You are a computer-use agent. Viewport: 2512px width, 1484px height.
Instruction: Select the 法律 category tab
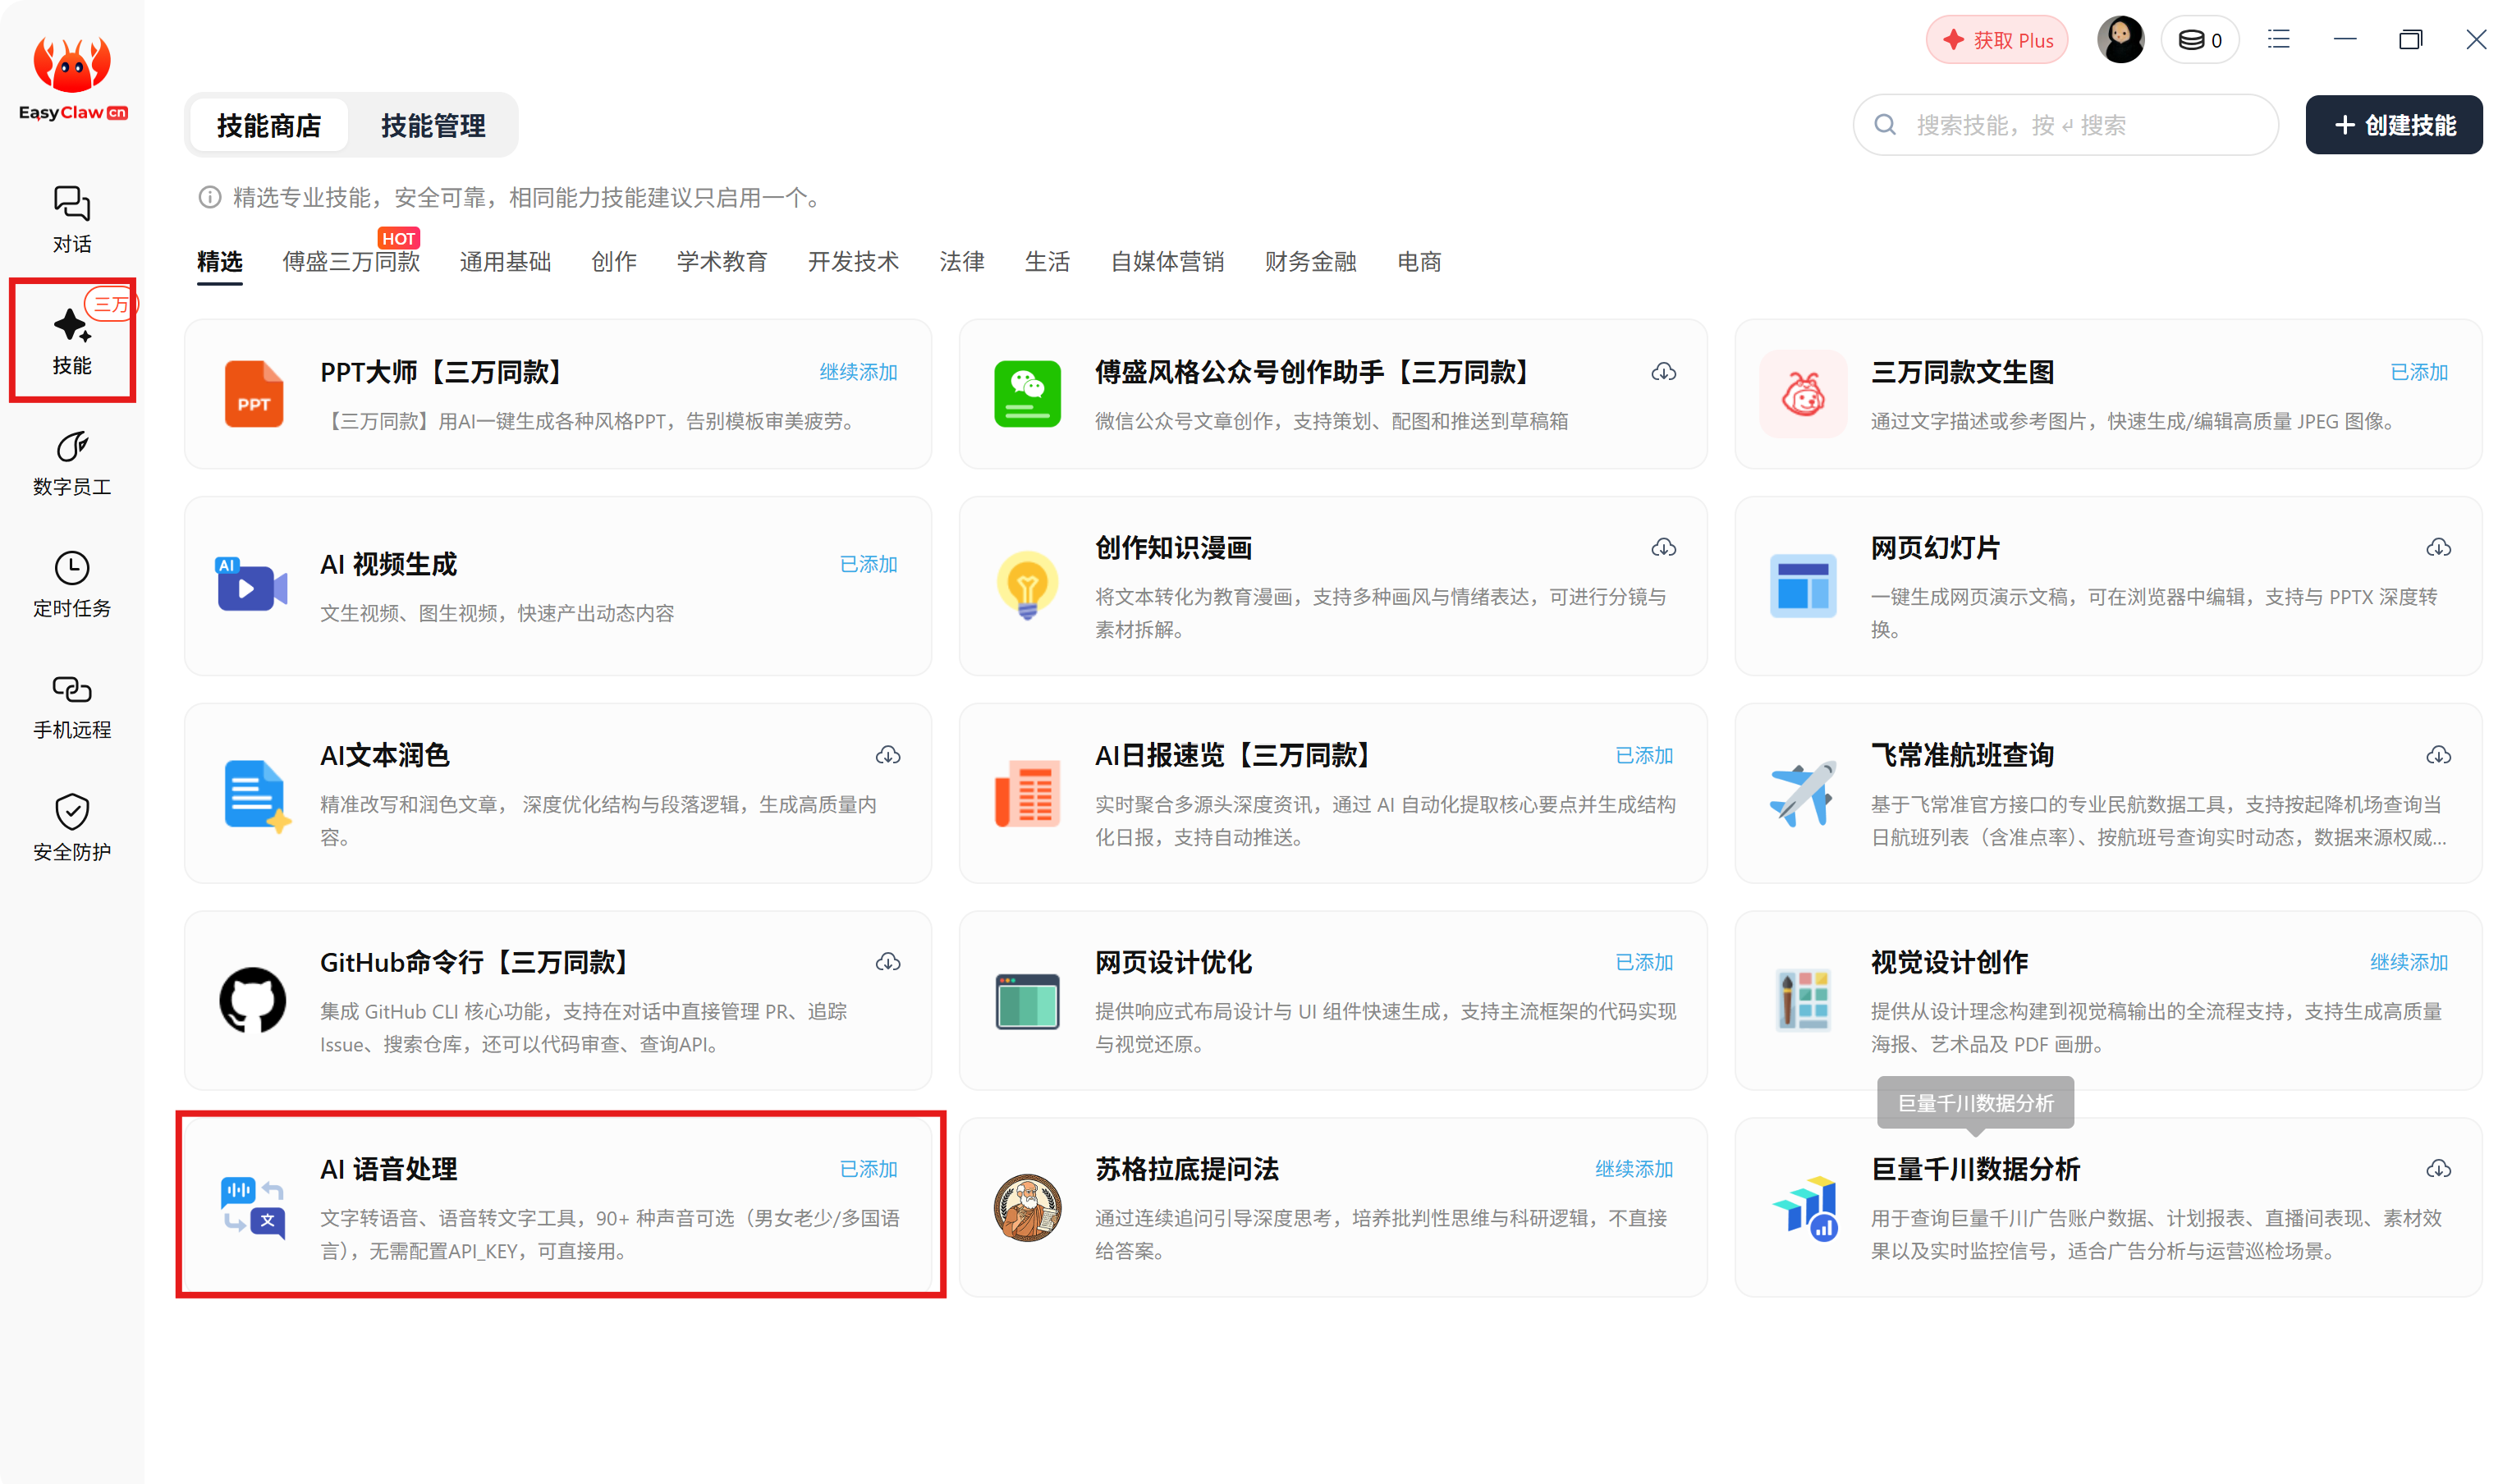point(962,262)
